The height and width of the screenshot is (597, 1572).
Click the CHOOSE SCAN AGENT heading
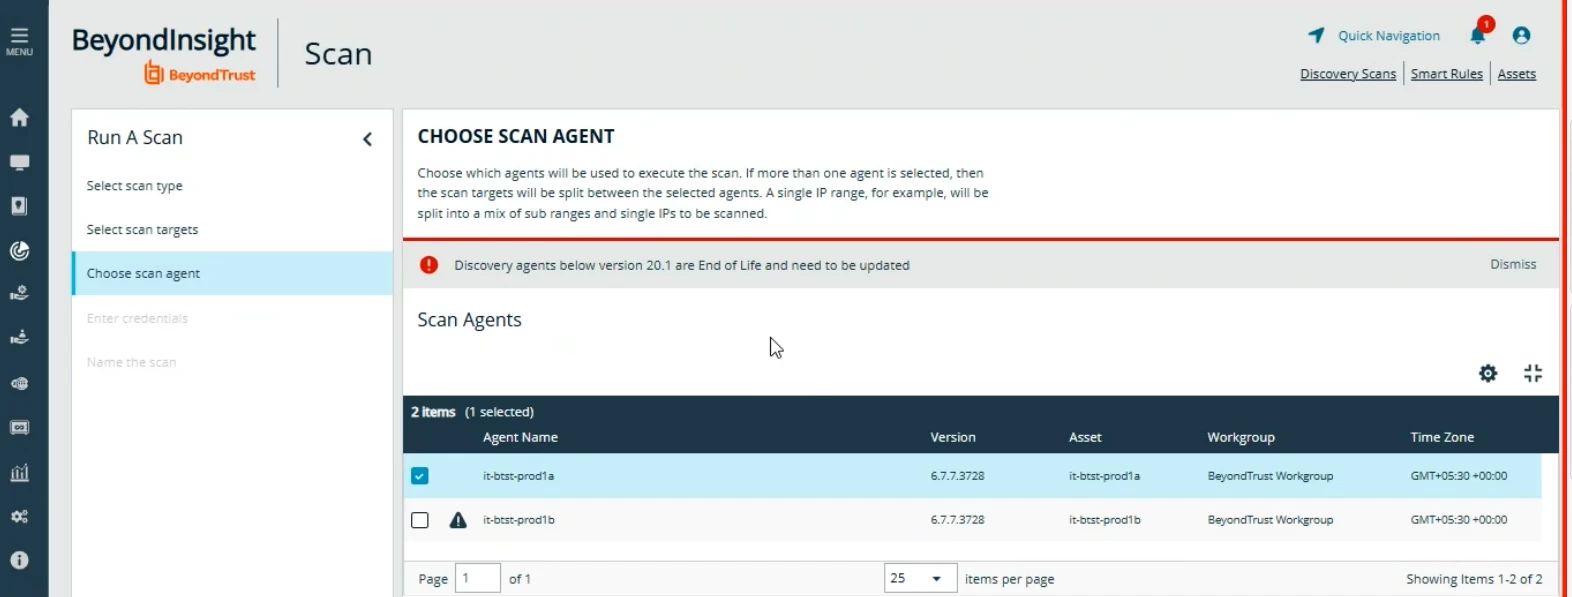click(x=515, y=136)
